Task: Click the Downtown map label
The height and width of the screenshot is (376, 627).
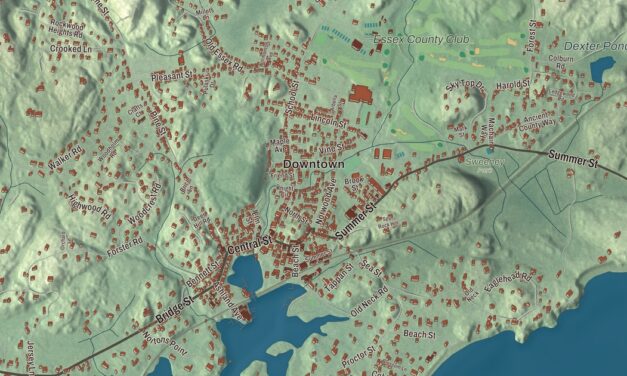Action: coord(314,164)
